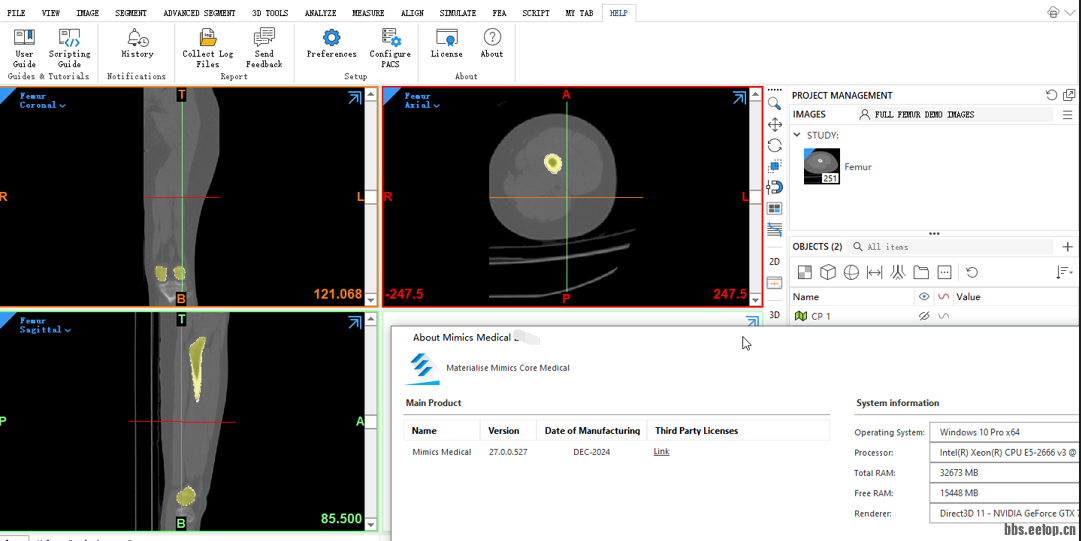Select the pan move tool
The height and width of the screenshot is (541, 1081).
(774, 125)
